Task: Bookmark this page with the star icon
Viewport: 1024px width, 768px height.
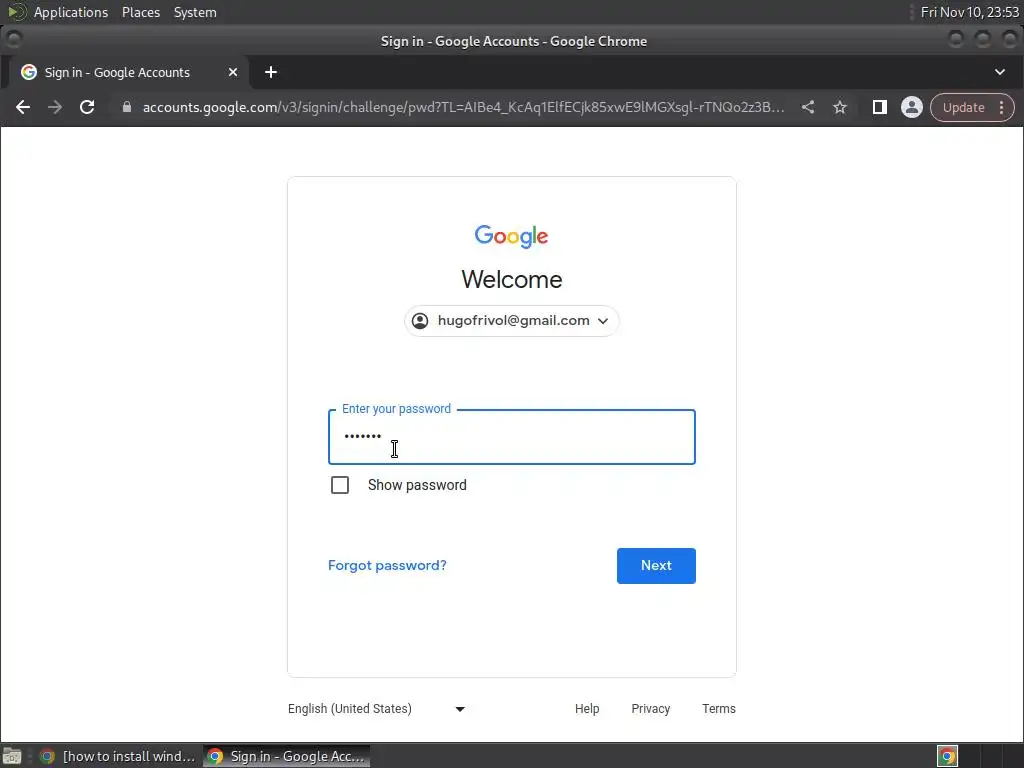Action: 840,107
